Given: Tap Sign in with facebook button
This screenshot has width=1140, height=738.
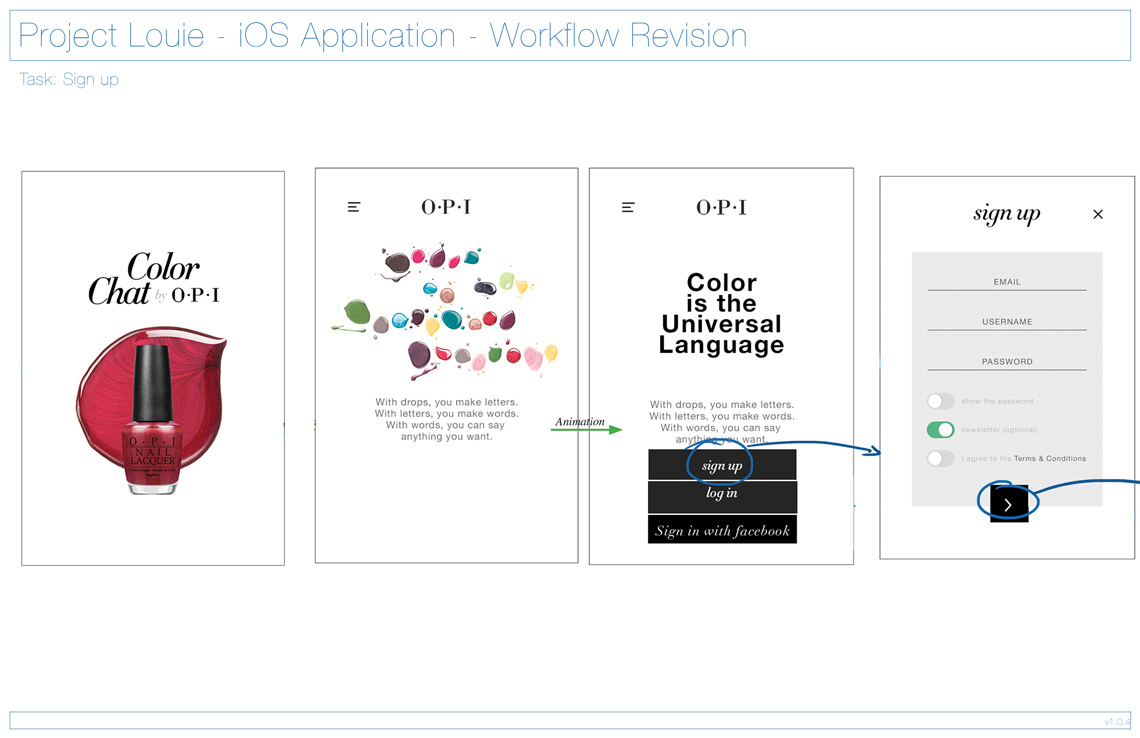Looking at the screenshot, I should click(x=722, y=530).
